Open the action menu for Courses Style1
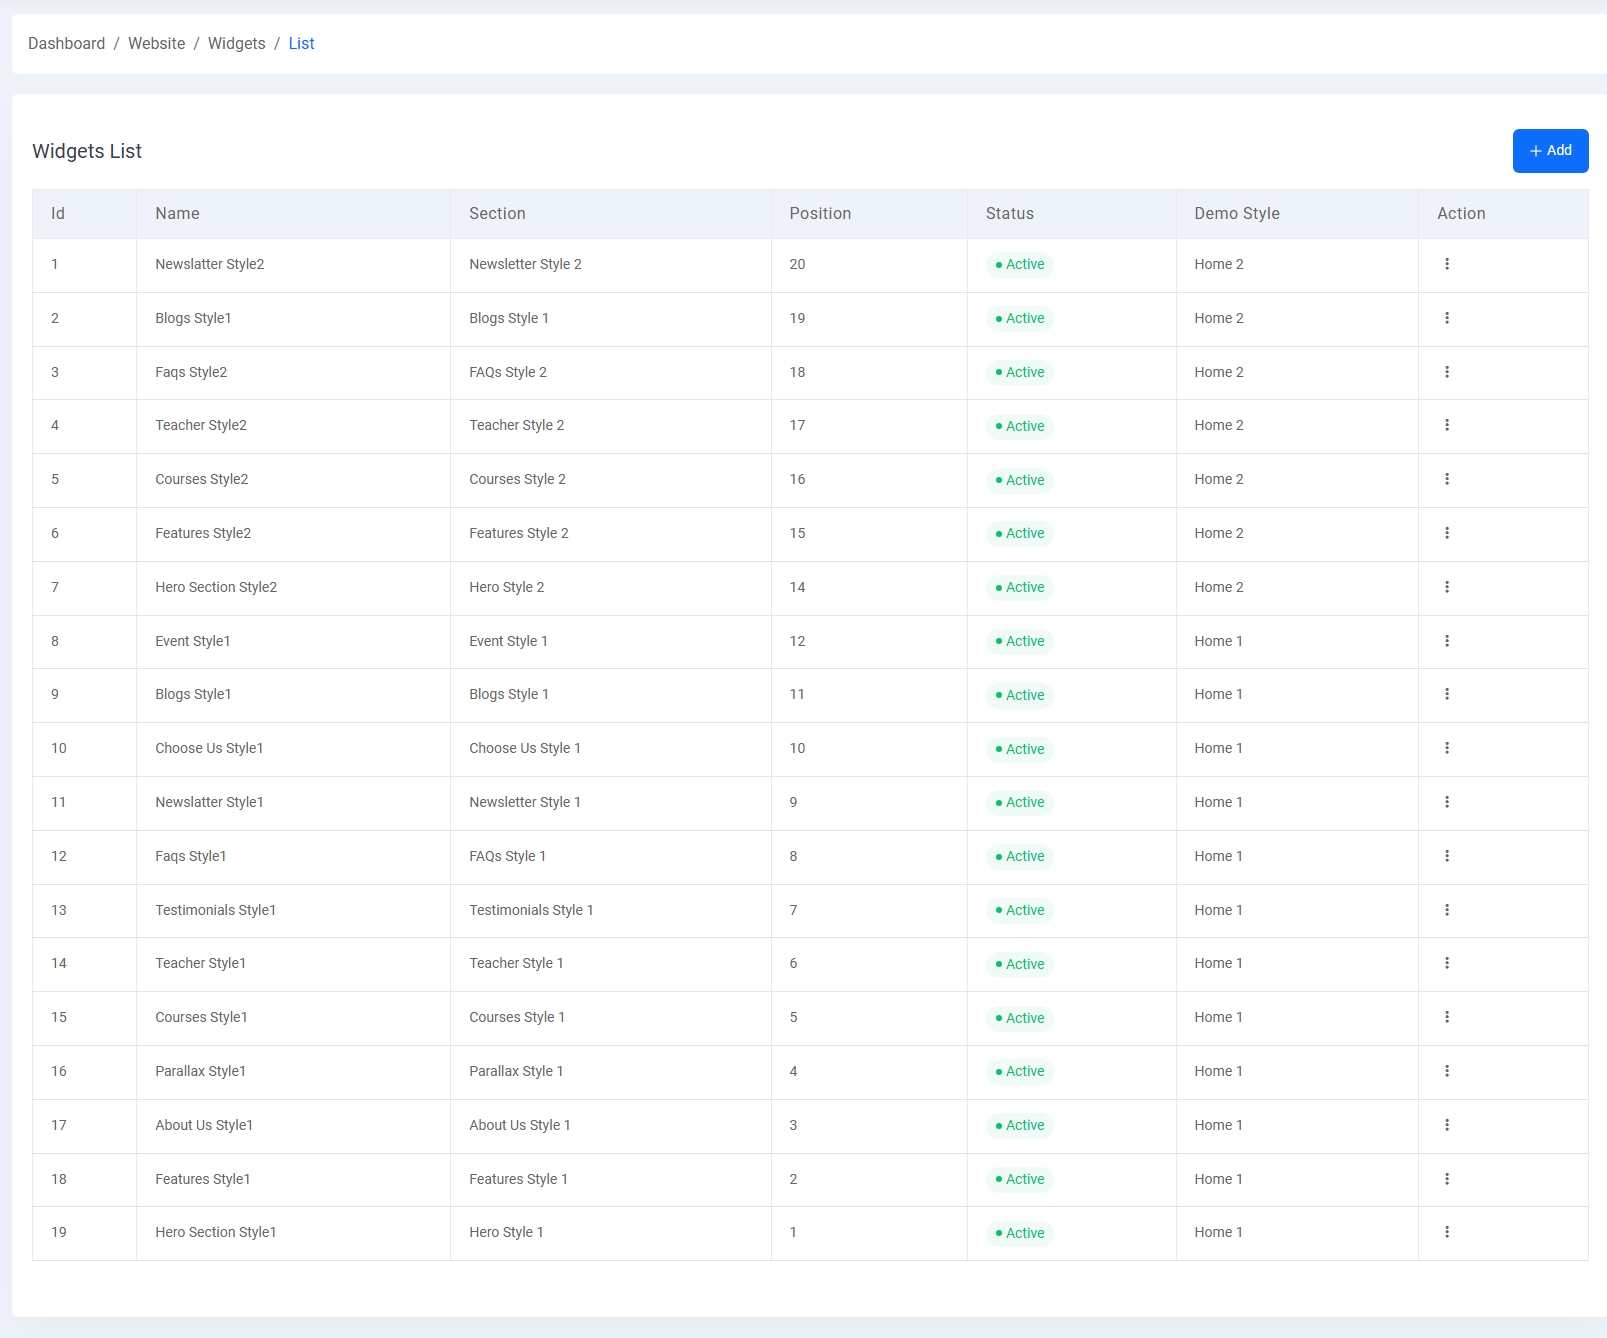The image size is (1607, 1338). [1447, 1017]
